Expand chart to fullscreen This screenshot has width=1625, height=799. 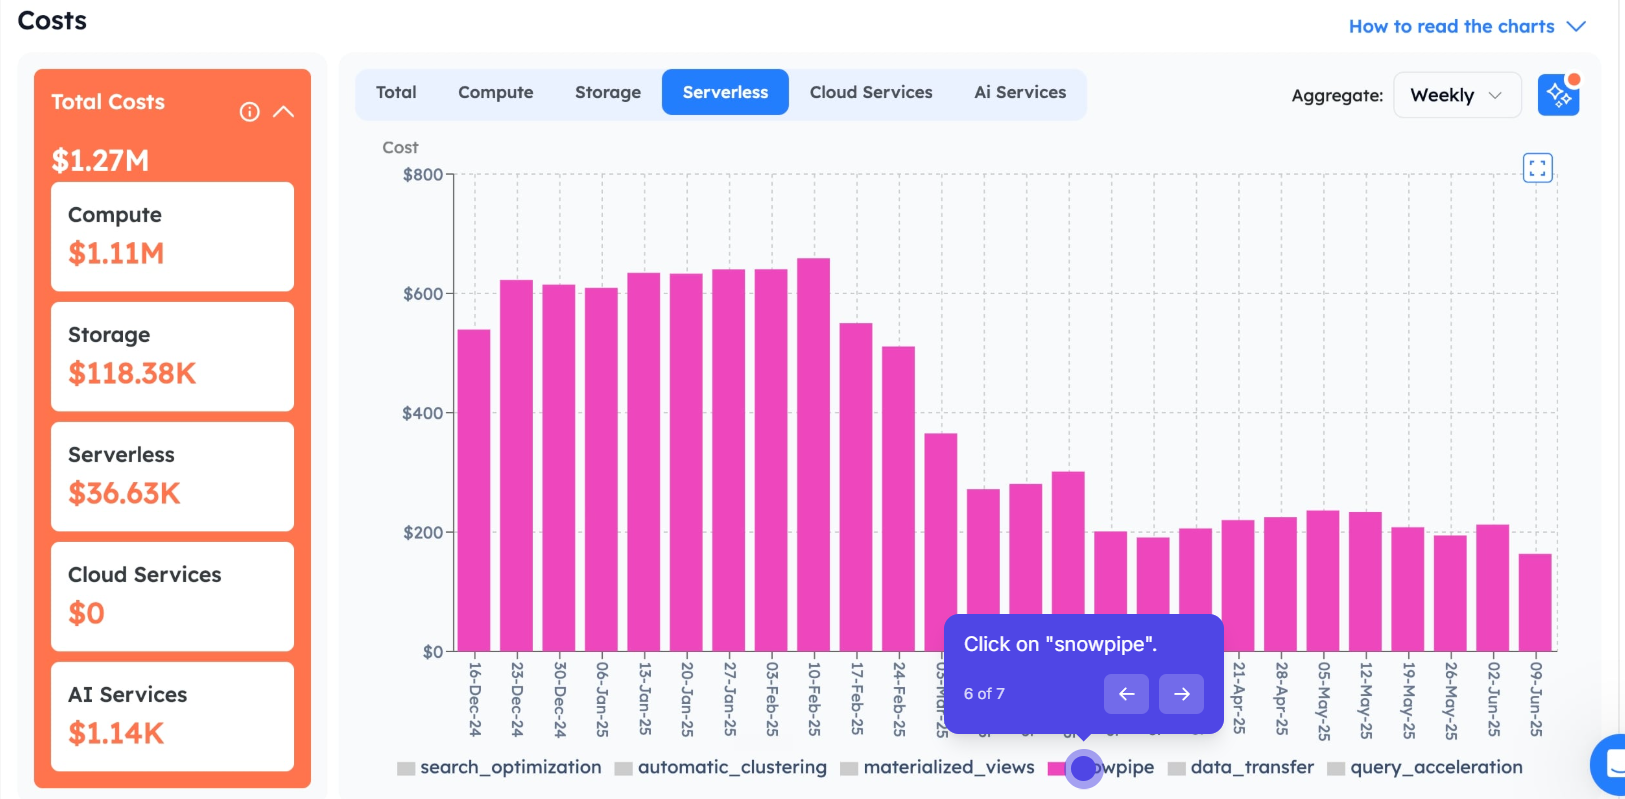[1537, 168]
